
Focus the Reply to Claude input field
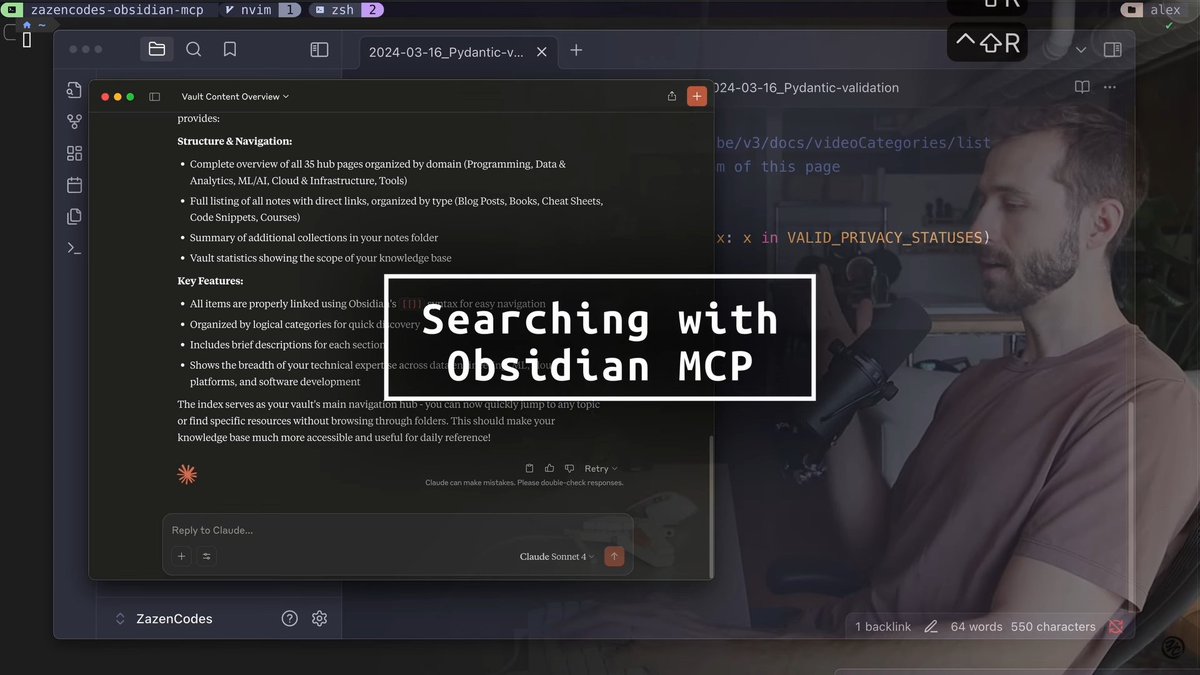(x=398, y=530)
